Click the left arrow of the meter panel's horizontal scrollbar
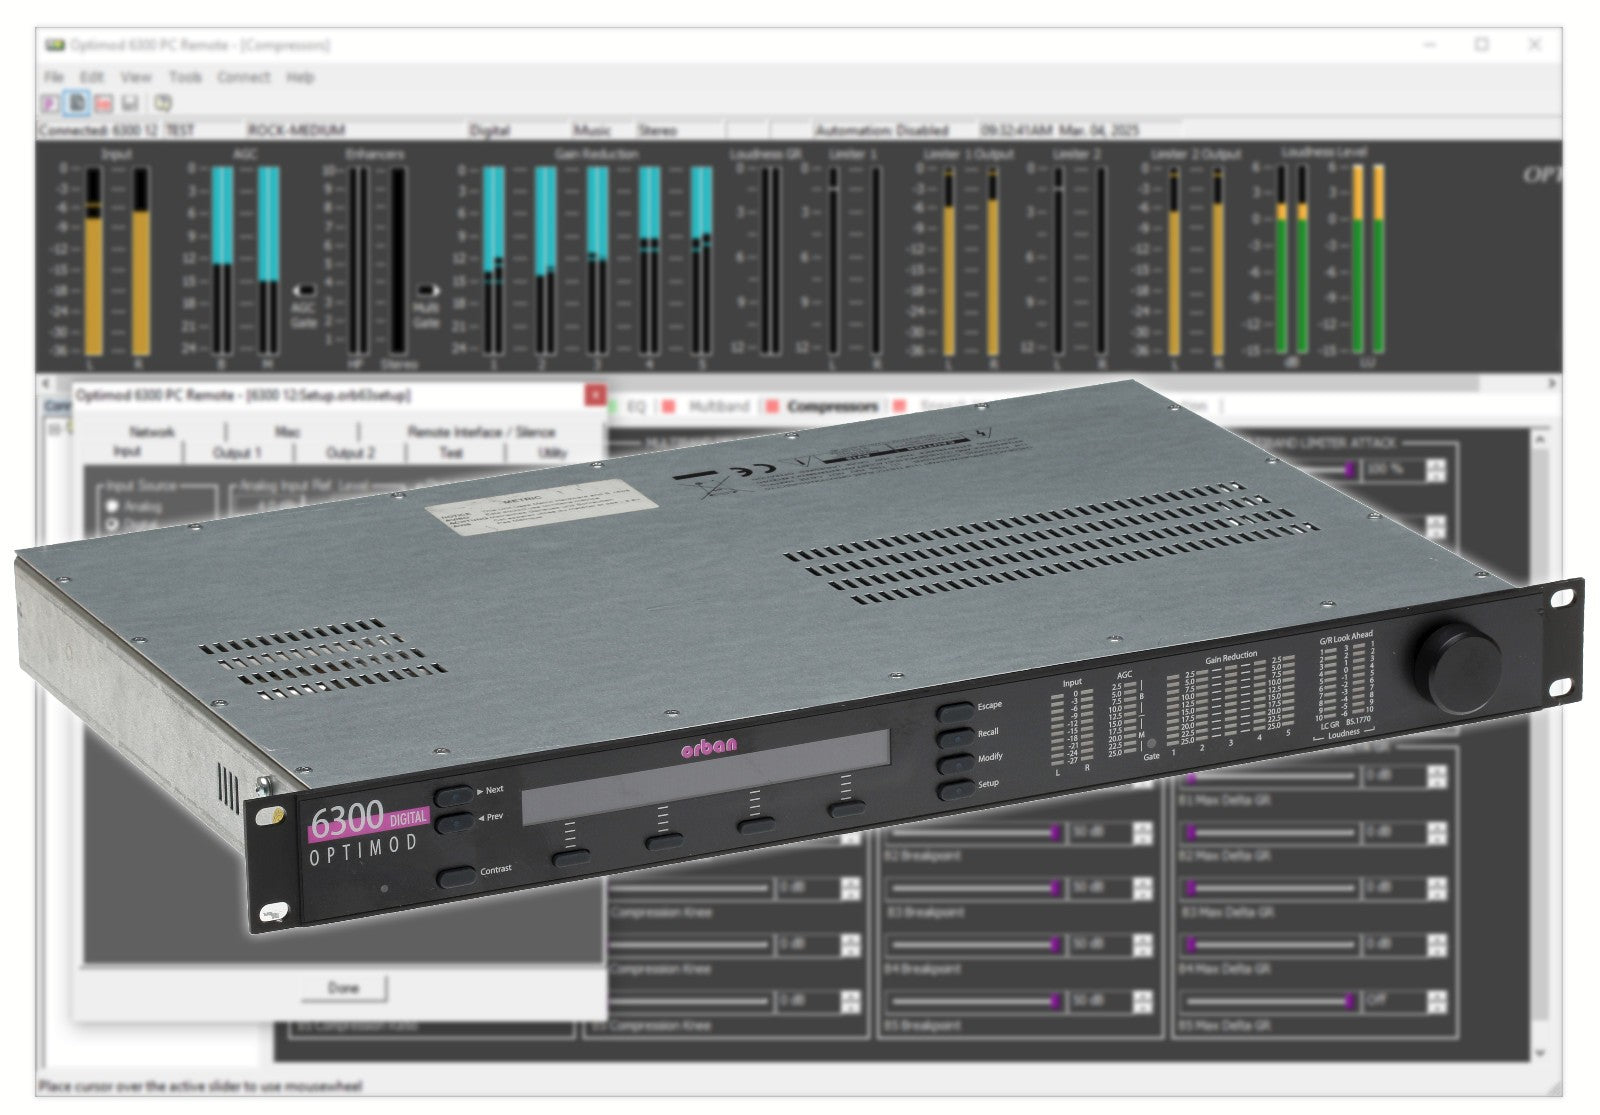The height and width of the screenshot is (1115, 1600). pyautogui.click(x=45, y=383)
